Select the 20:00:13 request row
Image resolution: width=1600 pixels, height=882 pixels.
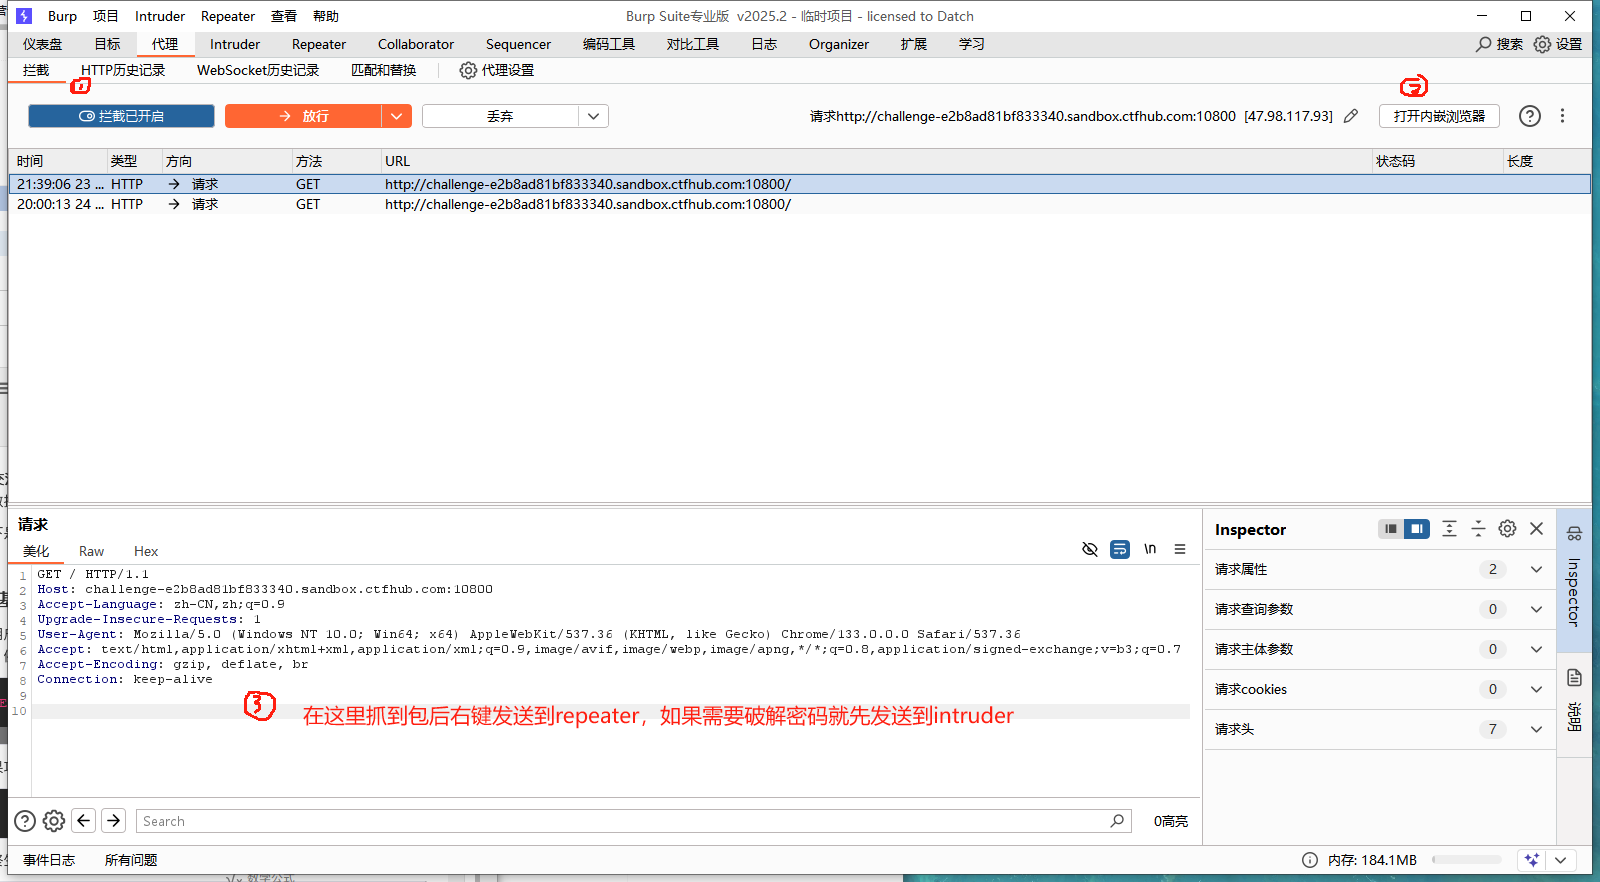point(800,204)
